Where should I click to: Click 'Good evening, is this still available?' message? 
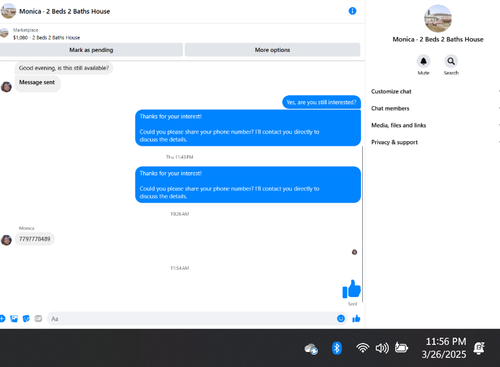[x=64, y=68]
